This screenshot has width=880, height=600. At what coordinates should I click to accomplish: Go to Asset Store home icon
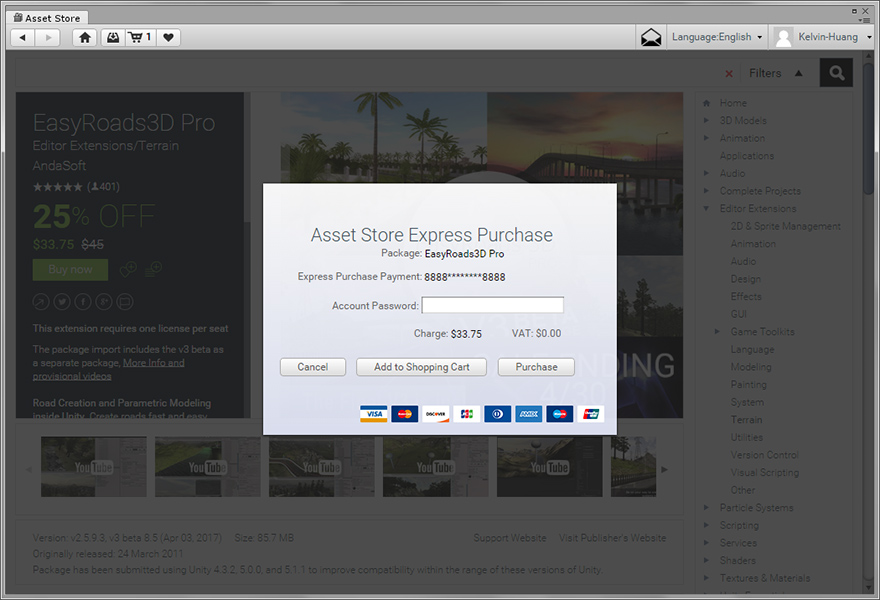(85, 37)
